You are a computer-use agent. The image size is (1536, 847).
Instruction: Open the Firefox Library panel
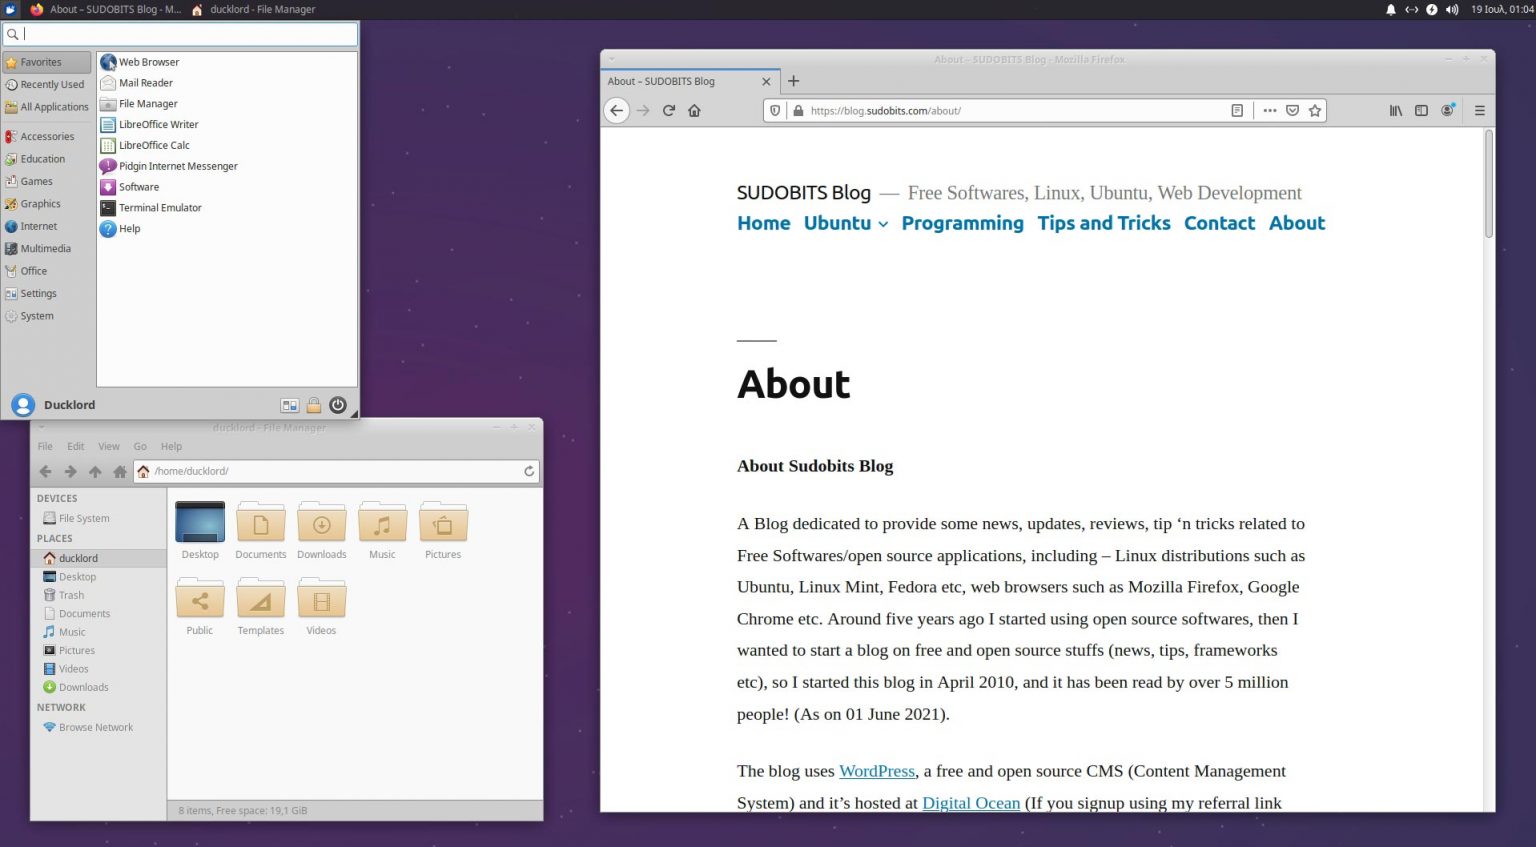[1396, 110]
